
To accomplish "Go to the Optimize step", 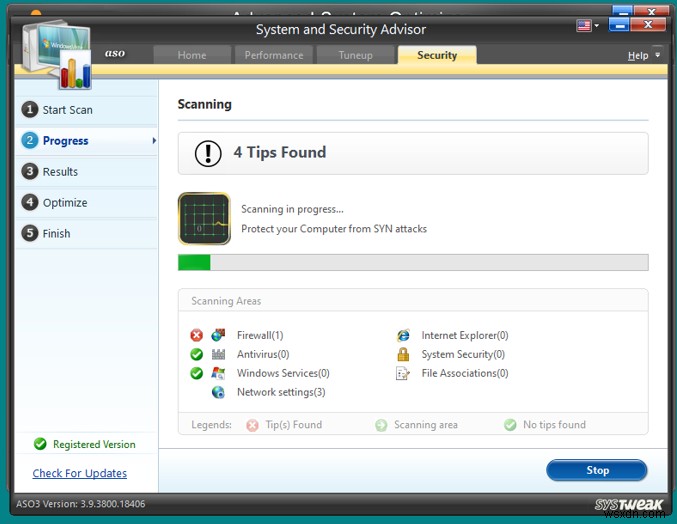I will [86, 202].
